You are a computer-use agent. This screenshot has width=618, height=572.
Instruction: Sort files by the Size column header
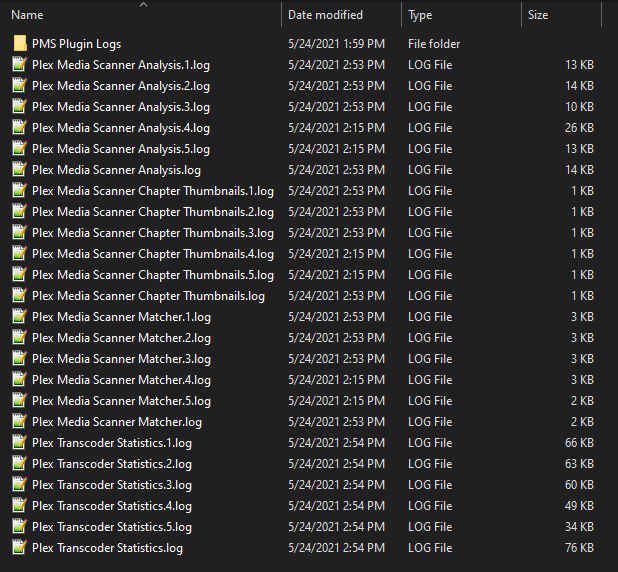(538, 15)
